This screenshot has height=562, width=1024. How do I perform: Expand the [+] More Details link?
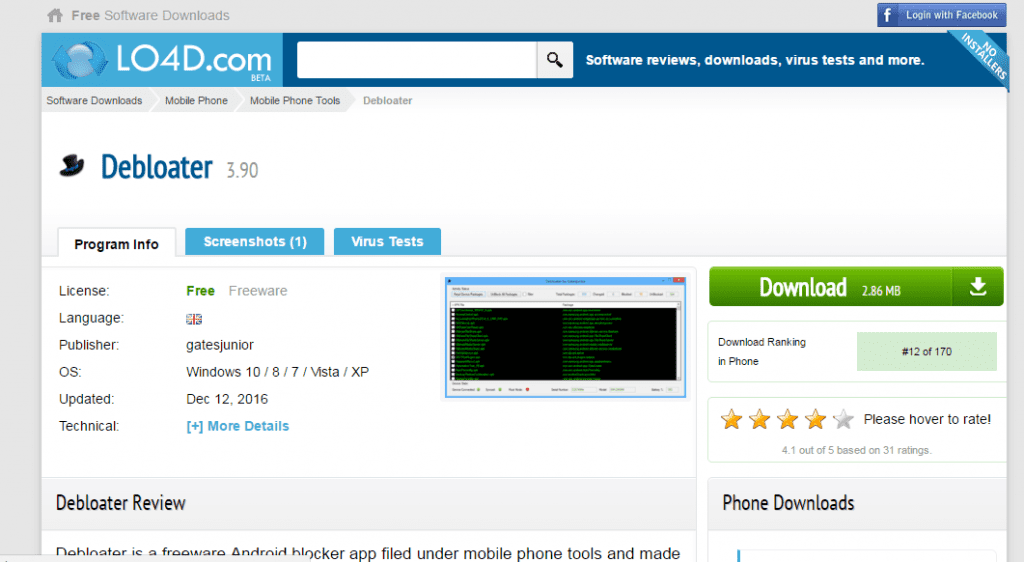point(238,426)
